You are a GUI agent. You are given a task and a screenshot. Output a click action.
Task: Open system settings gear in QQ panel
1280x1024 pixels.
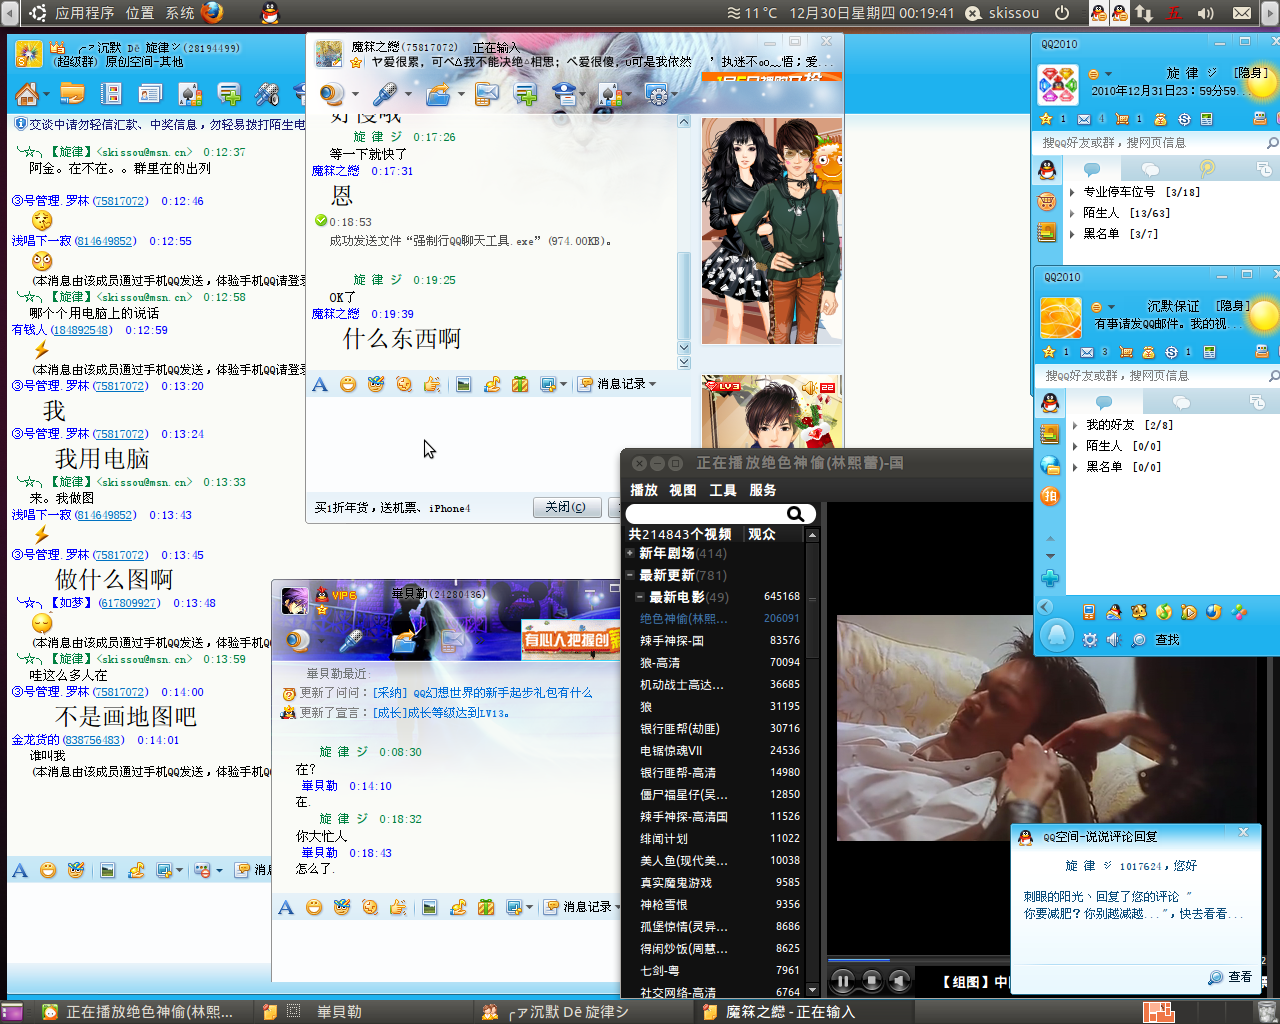coord(1090,640)
